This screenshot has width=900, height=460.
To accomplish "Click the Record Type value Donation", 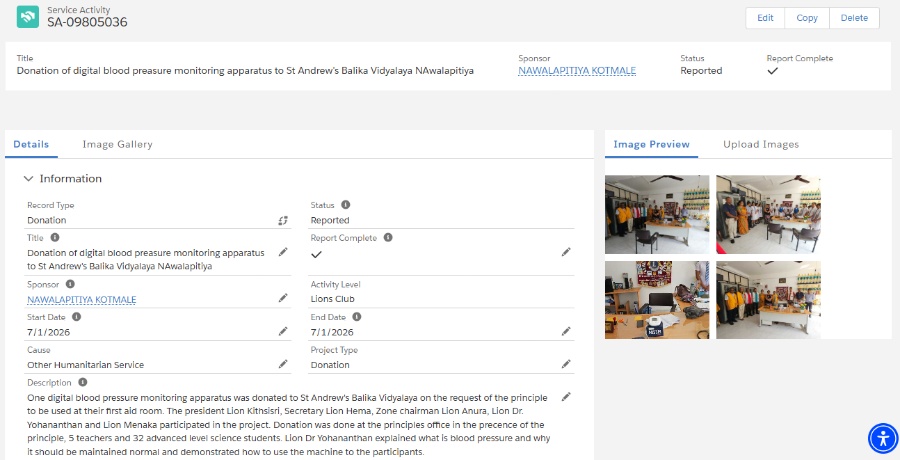I will (x=46, y=220).
